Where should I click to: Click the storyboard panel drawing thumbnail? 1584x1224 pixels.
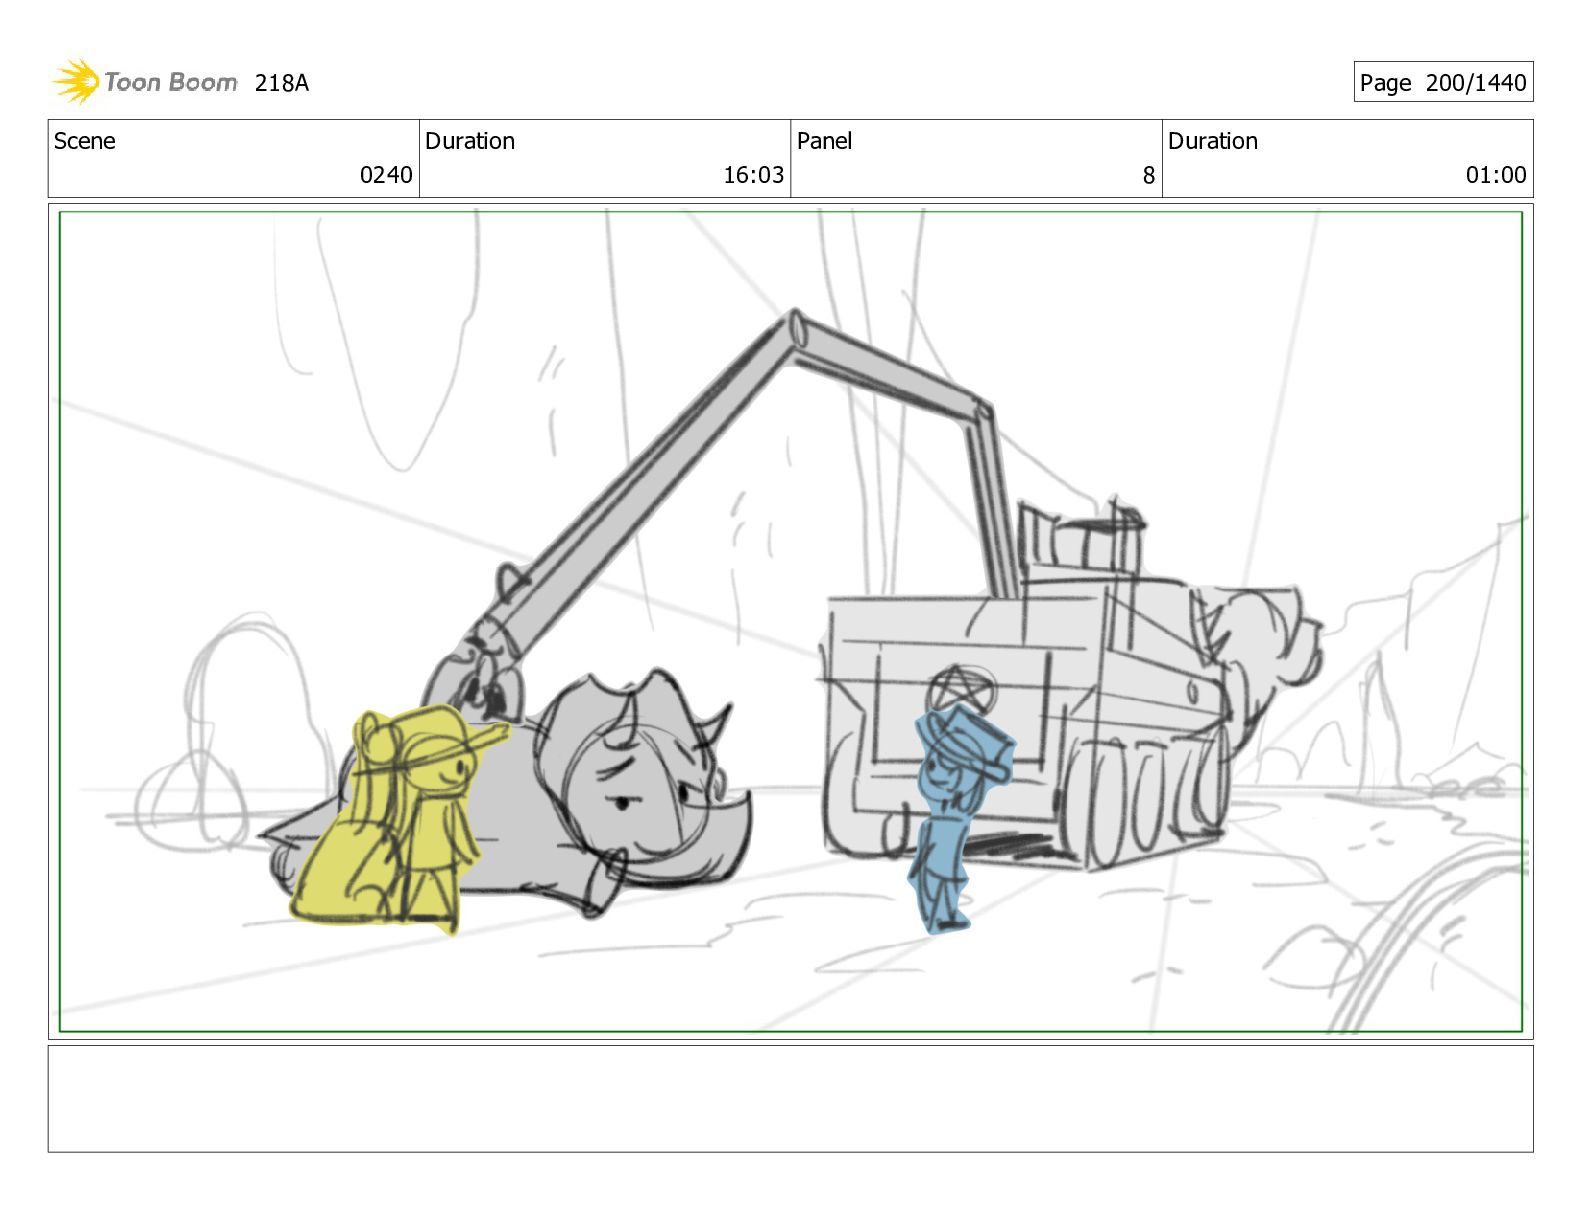tap(791, 621)
